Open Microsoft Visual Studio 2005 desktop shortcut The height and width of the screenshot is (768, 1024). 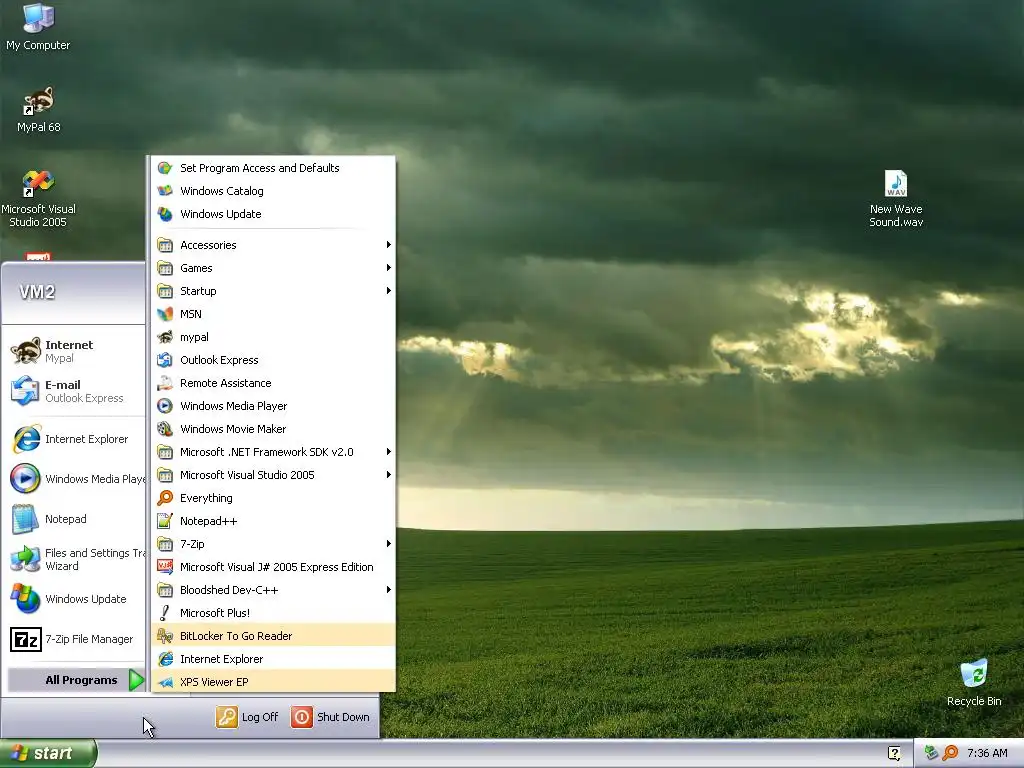click(38, 199)
